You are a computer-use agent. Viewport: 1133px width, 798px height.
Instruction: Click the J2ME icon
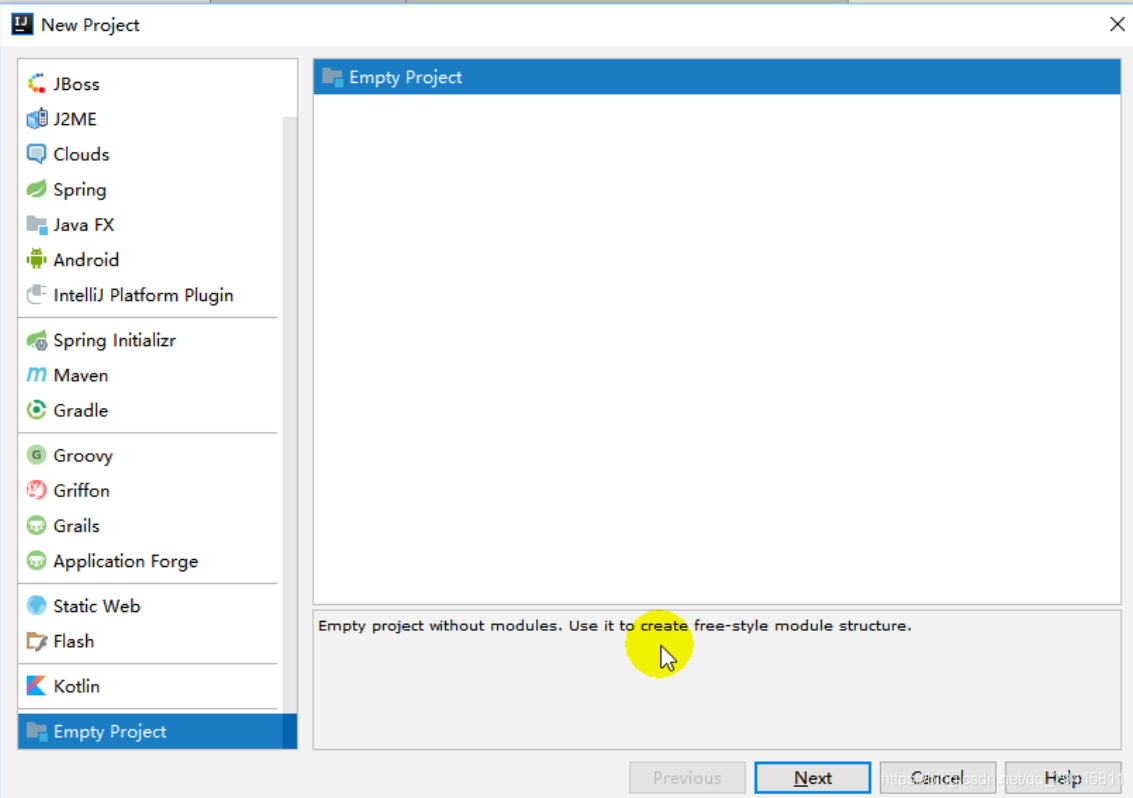[x=36, y=119]
